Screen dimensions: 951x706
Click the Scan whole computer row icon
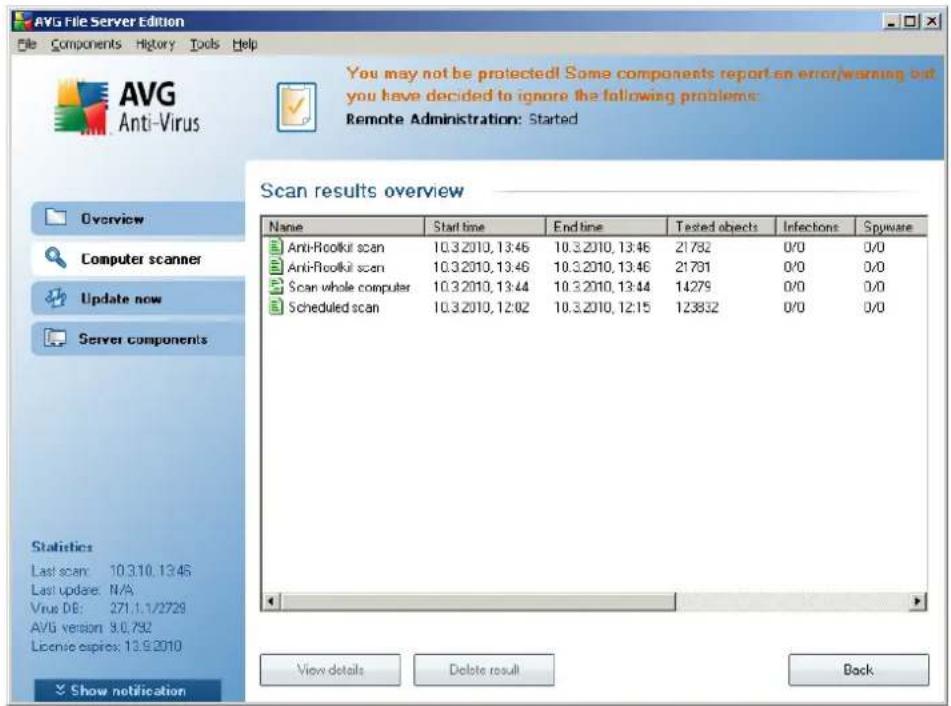click(x=276, y=287)
